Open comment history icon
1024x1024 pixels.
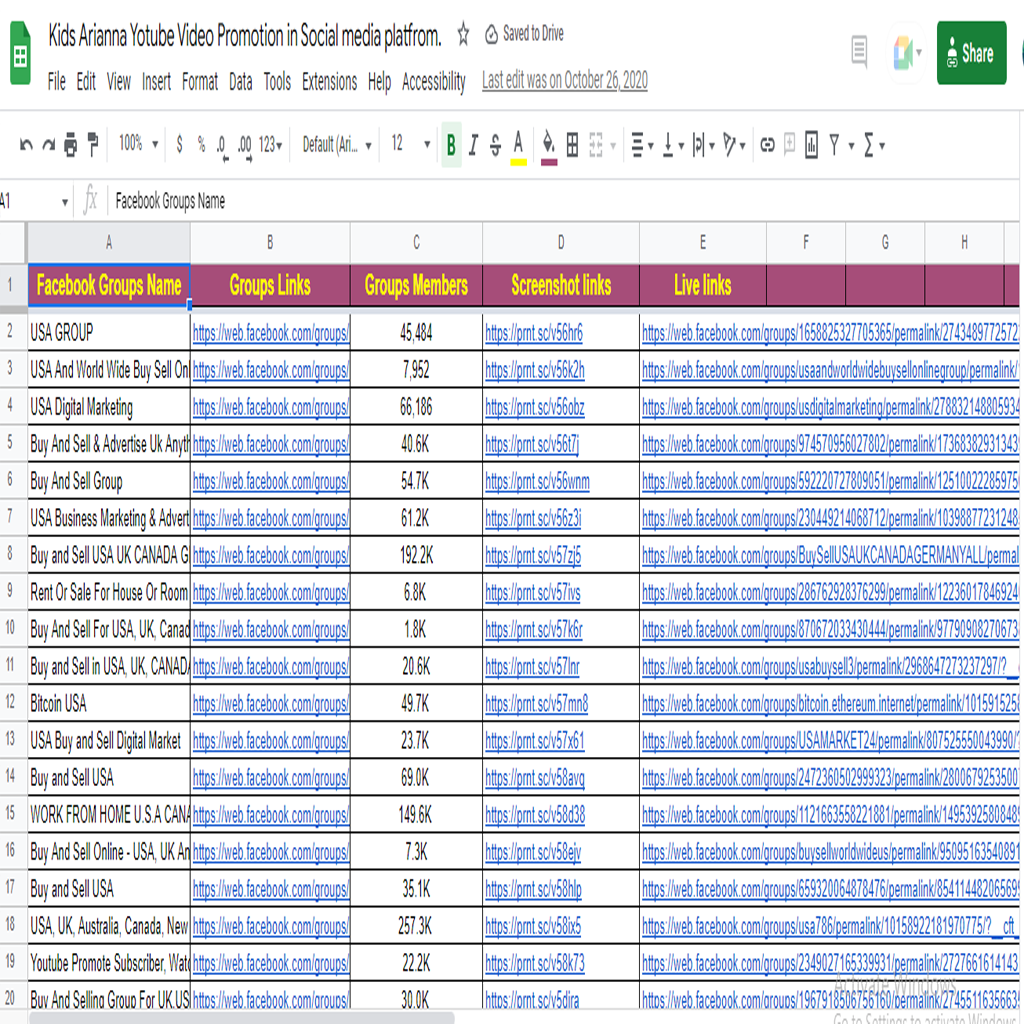click(860, 52)
